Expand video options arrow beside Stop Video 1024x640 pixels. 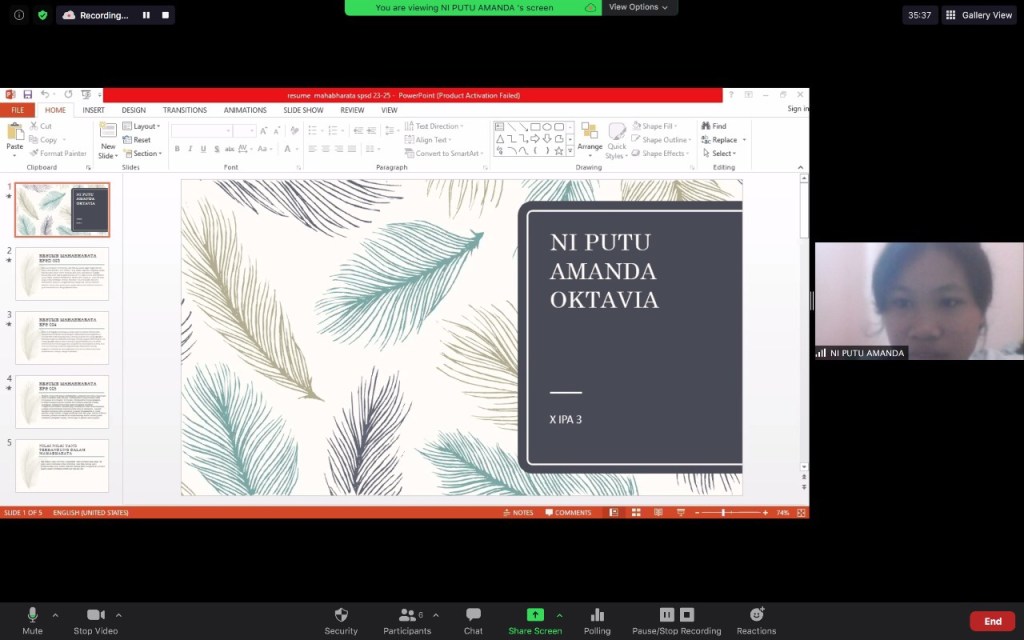pyautogui.click(x=119, y=615)
